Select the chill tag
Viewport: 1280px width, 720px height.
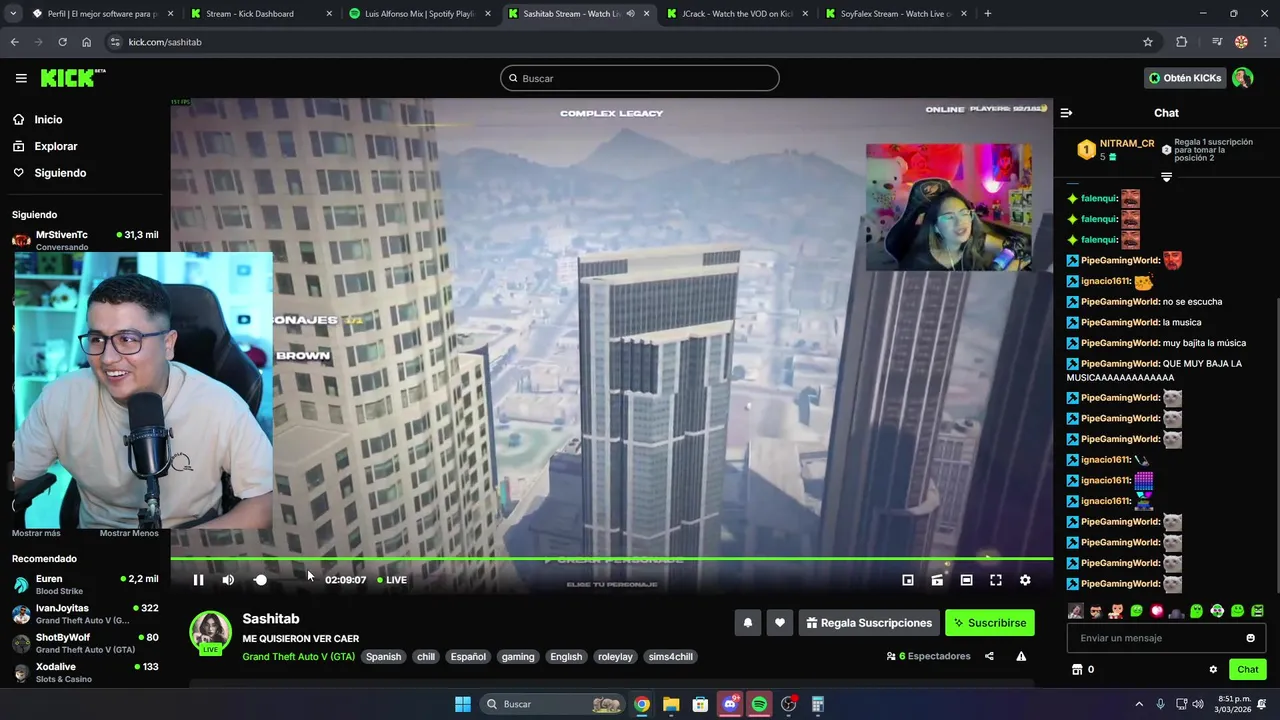pos(426,657)
